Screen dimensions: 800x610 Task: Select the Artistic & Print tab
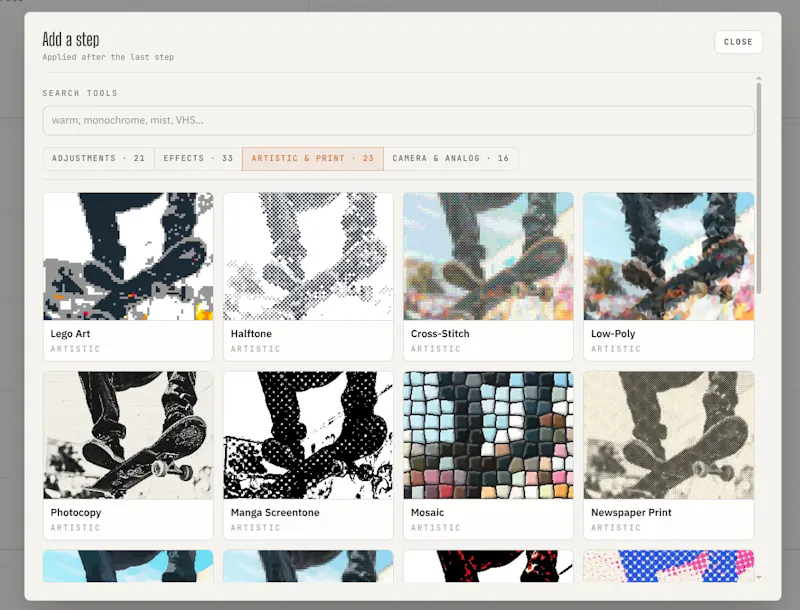(x=313, y=159)
